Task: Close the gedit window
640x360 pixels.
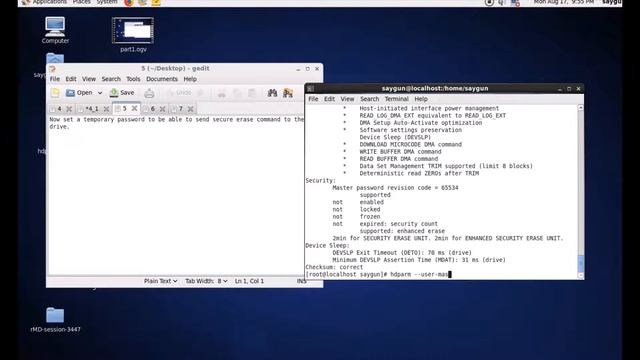Action: click(x=317, y=69)
